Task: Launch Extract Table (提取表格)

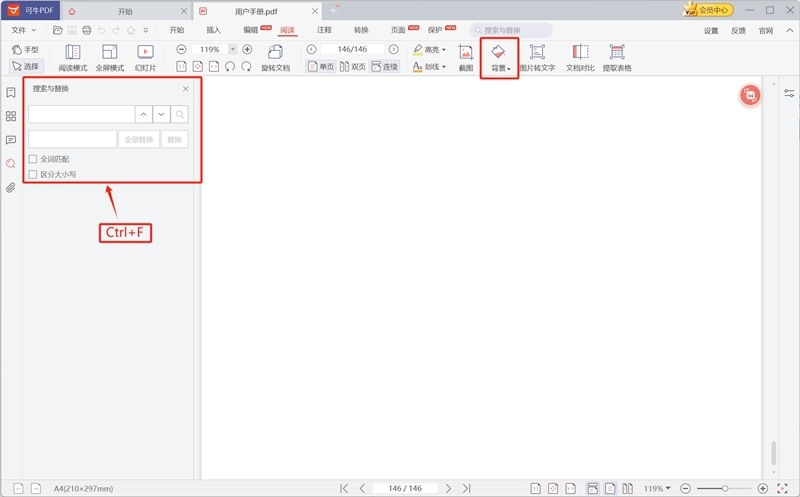Action: coord(617,58)
